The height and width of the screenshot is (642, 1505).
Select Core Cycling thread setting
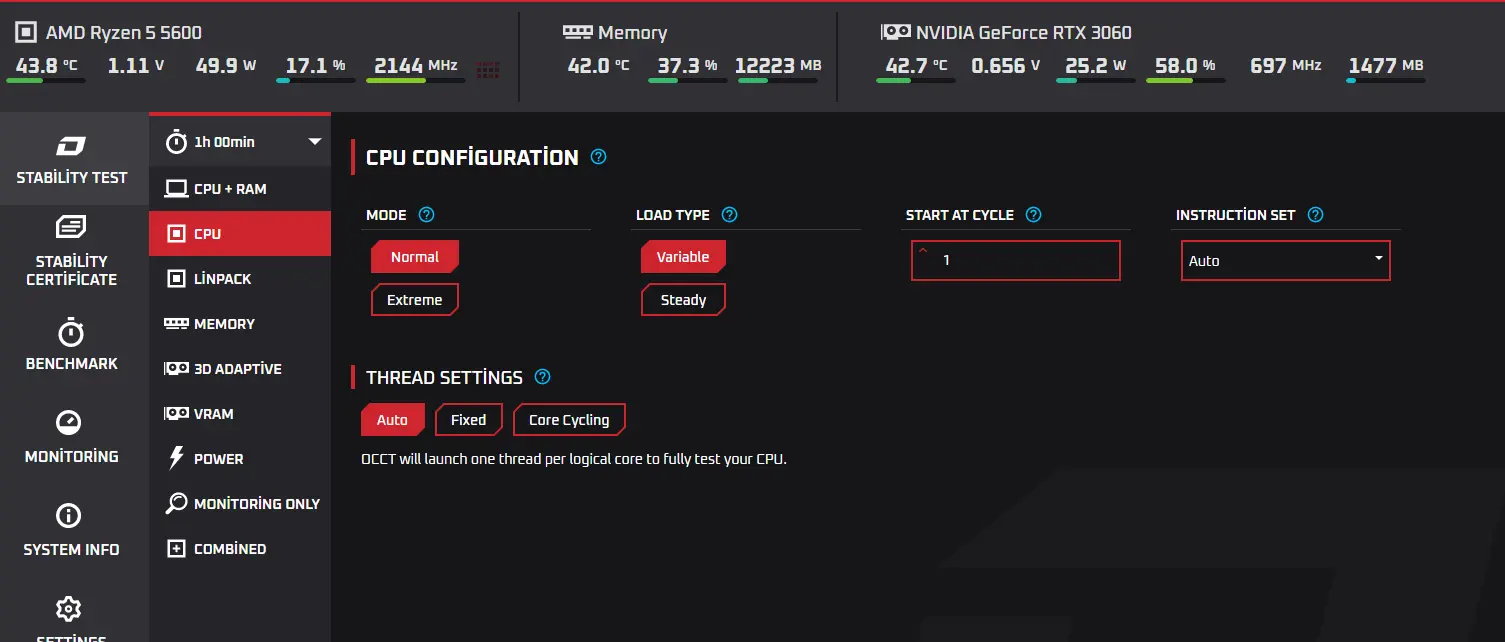pos(569,420)
